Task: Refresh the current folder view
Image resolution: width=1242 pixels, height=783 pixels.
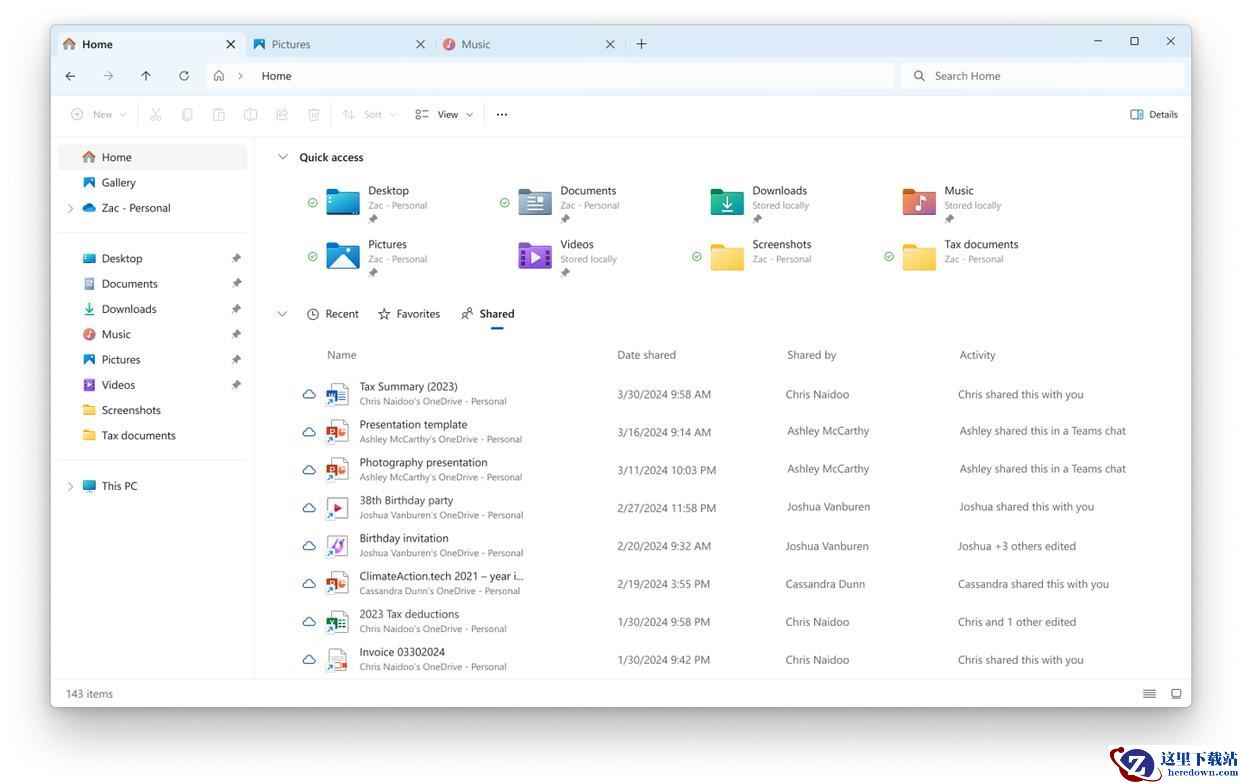Action: point(184,75)
